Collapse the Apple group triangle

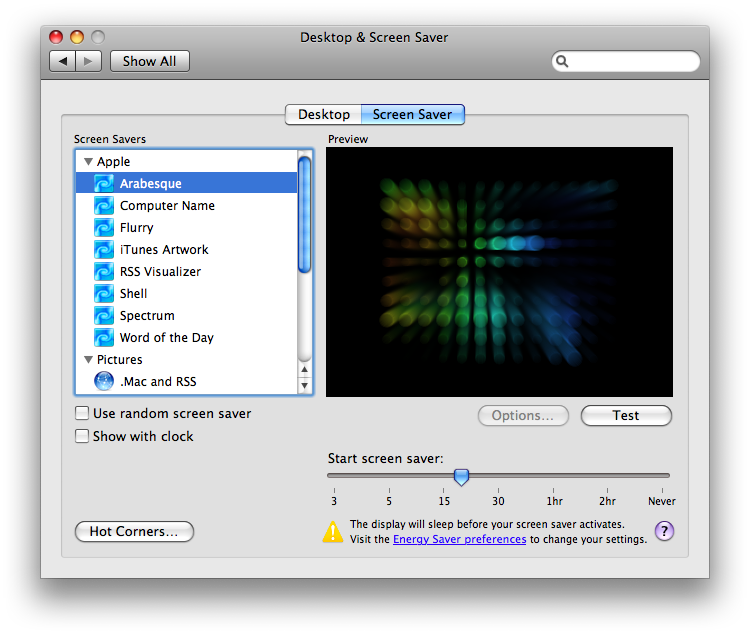pyautogui.click(x=88, y=162)
